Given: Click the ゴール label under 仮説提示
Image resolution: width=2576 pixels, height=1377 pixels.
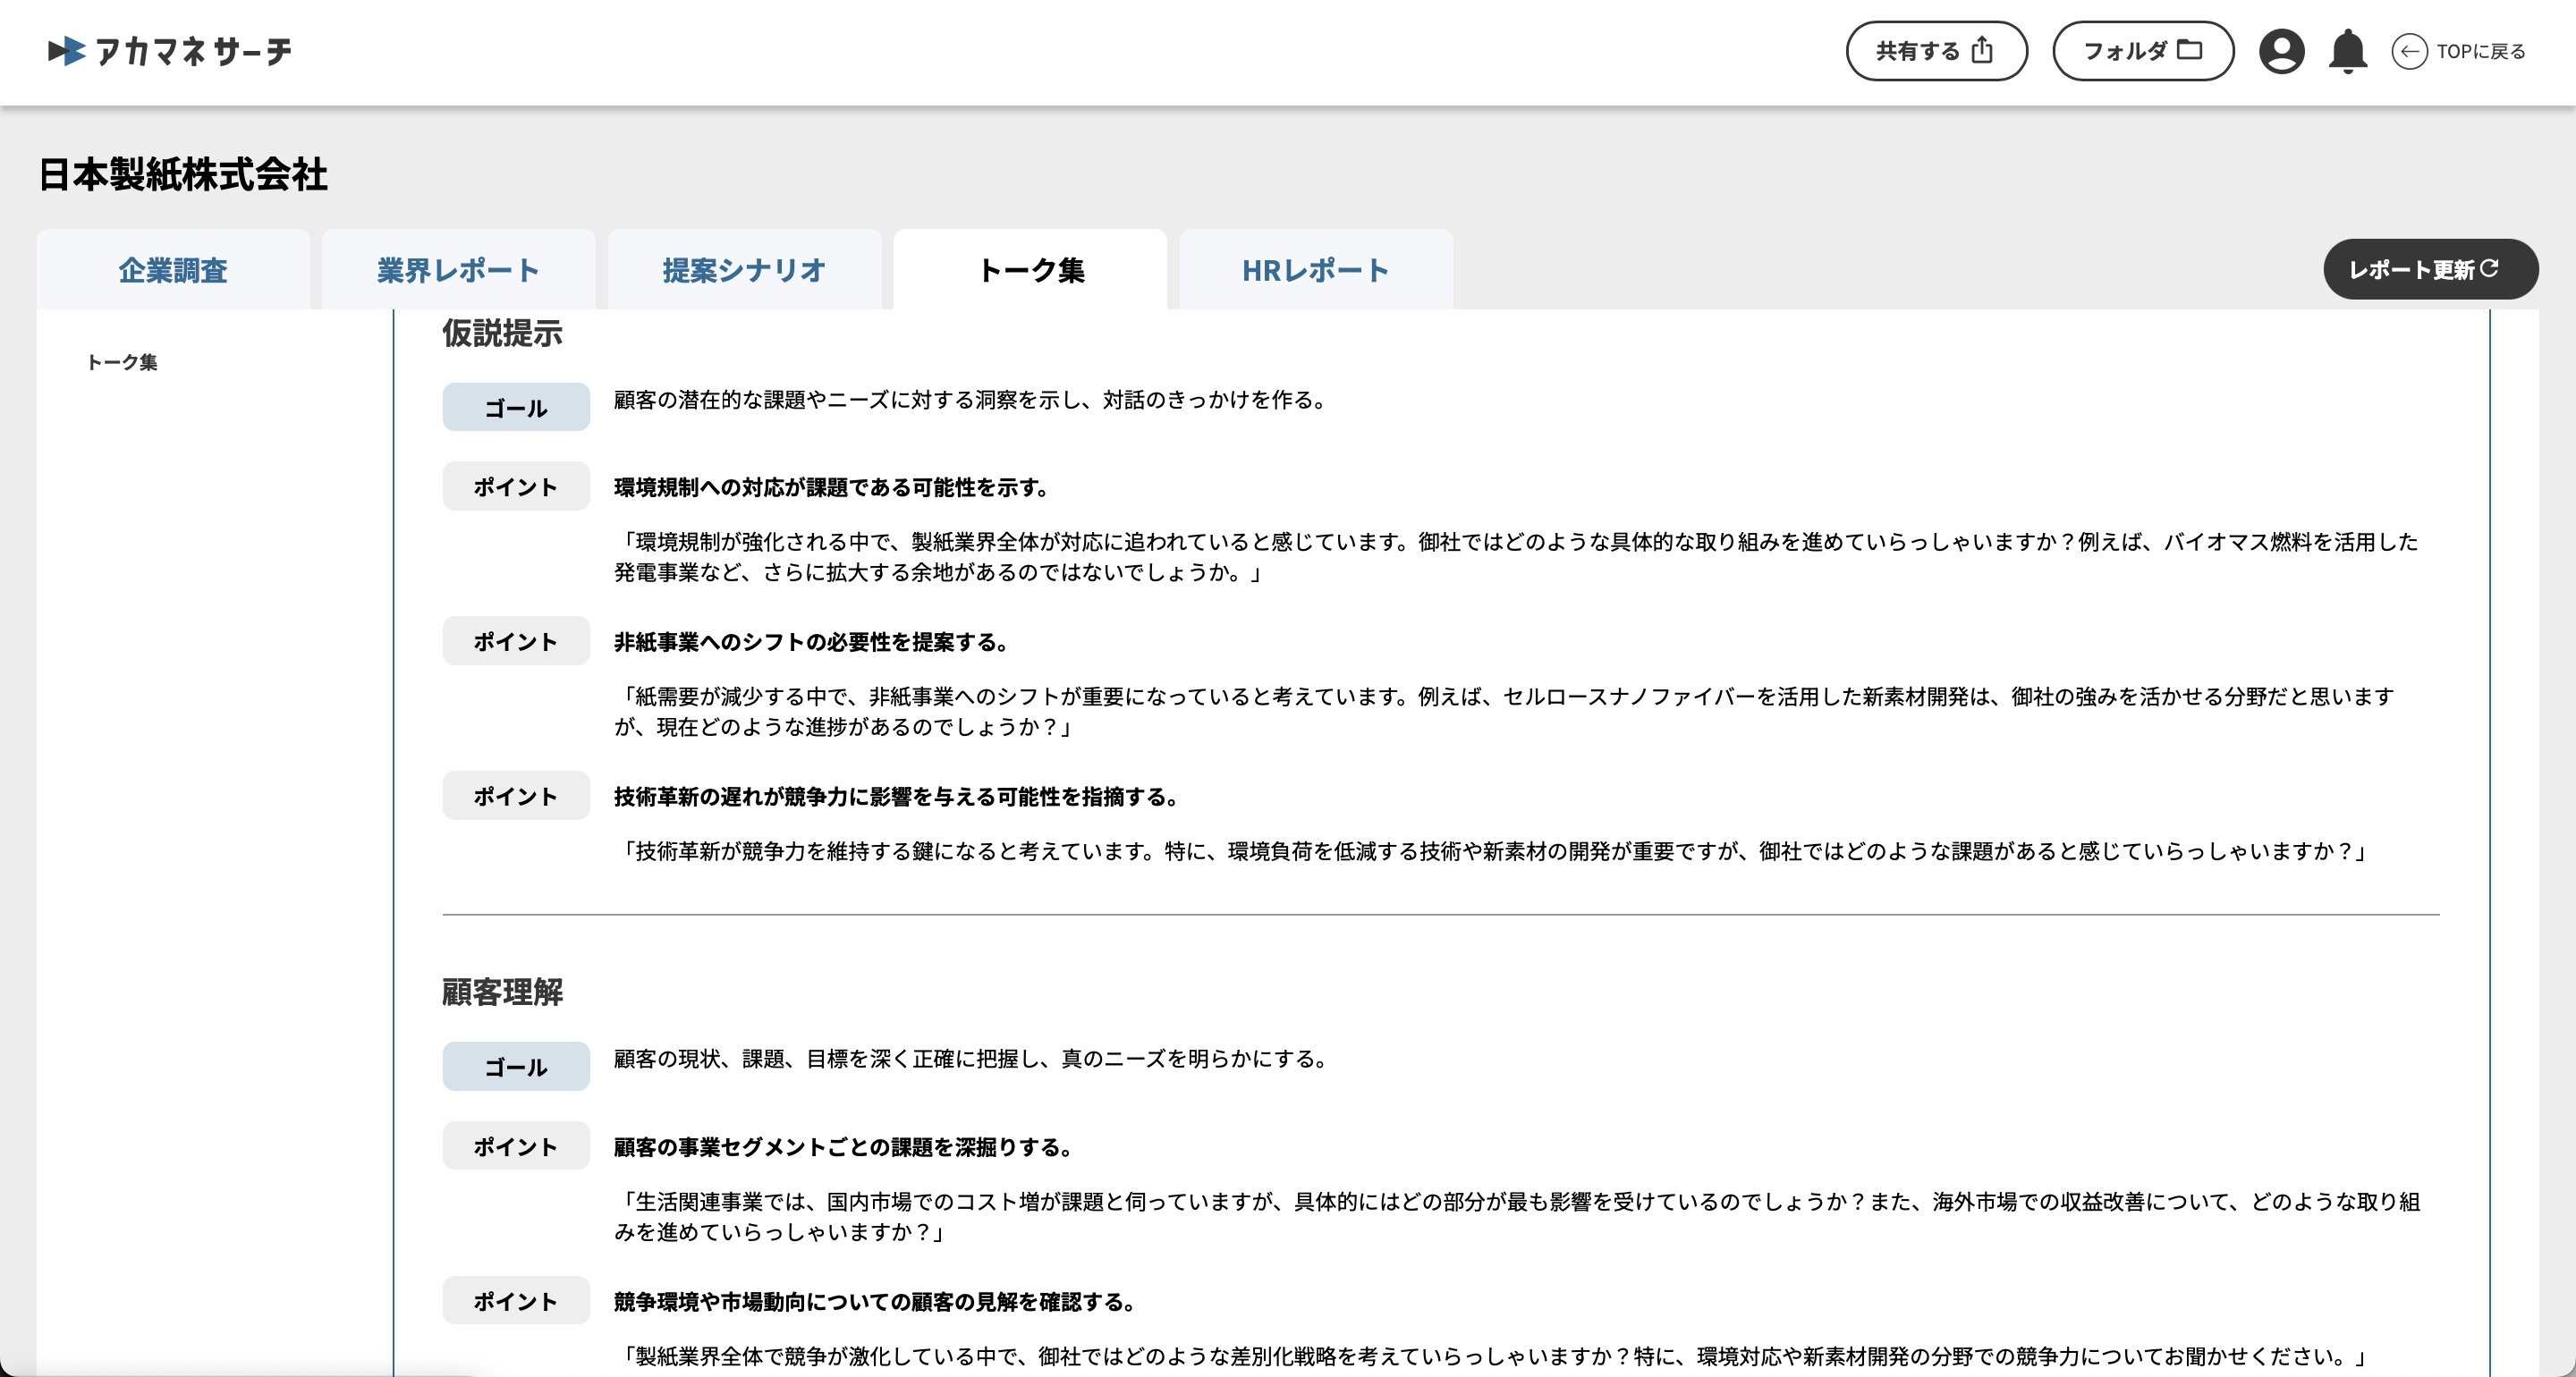Looking at the screenshot, I should pyautogui.click(x=516, y=407).
